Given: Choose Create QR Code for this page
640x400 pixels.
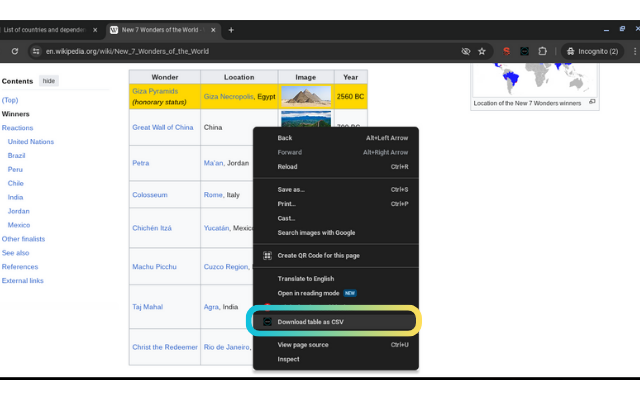Looking at the screenshot, I should click(x=336, y=256).
